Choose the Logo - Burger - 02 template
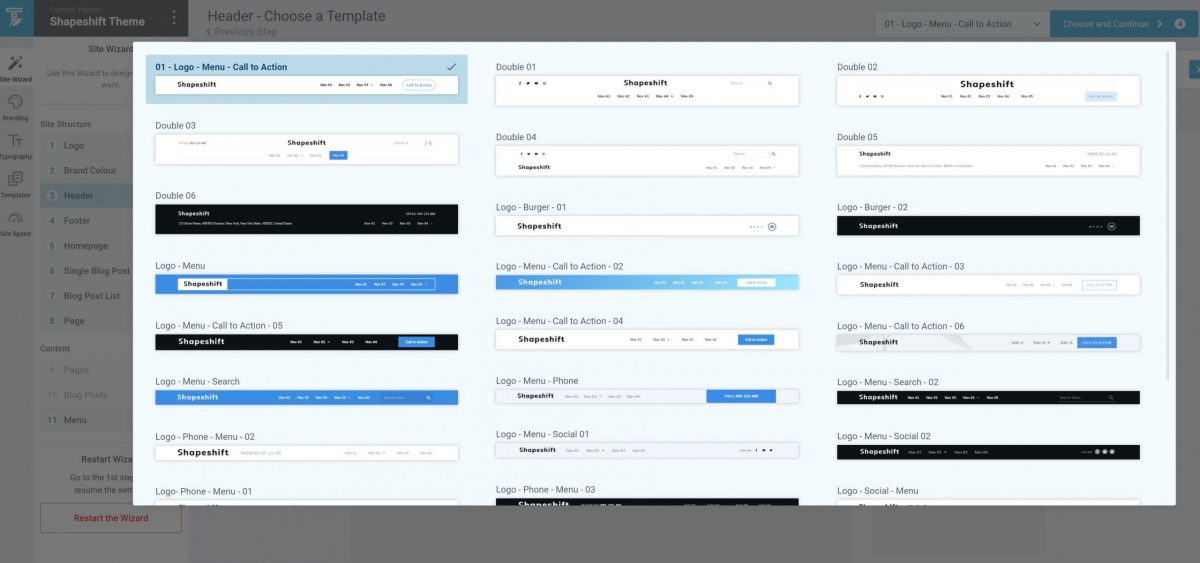This screenshot has height=563, width=1200. click(x=988, y=226)
